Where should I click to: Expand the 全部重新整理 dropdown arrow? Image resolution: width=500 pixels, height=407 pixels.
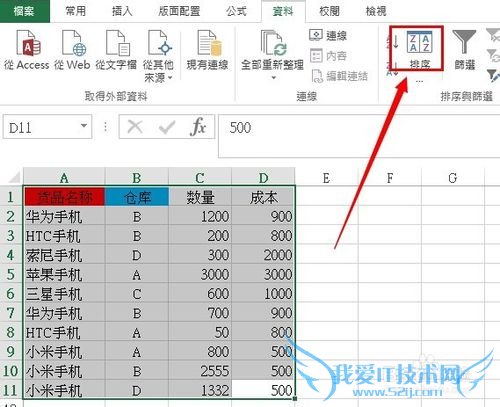click(273, 78)
